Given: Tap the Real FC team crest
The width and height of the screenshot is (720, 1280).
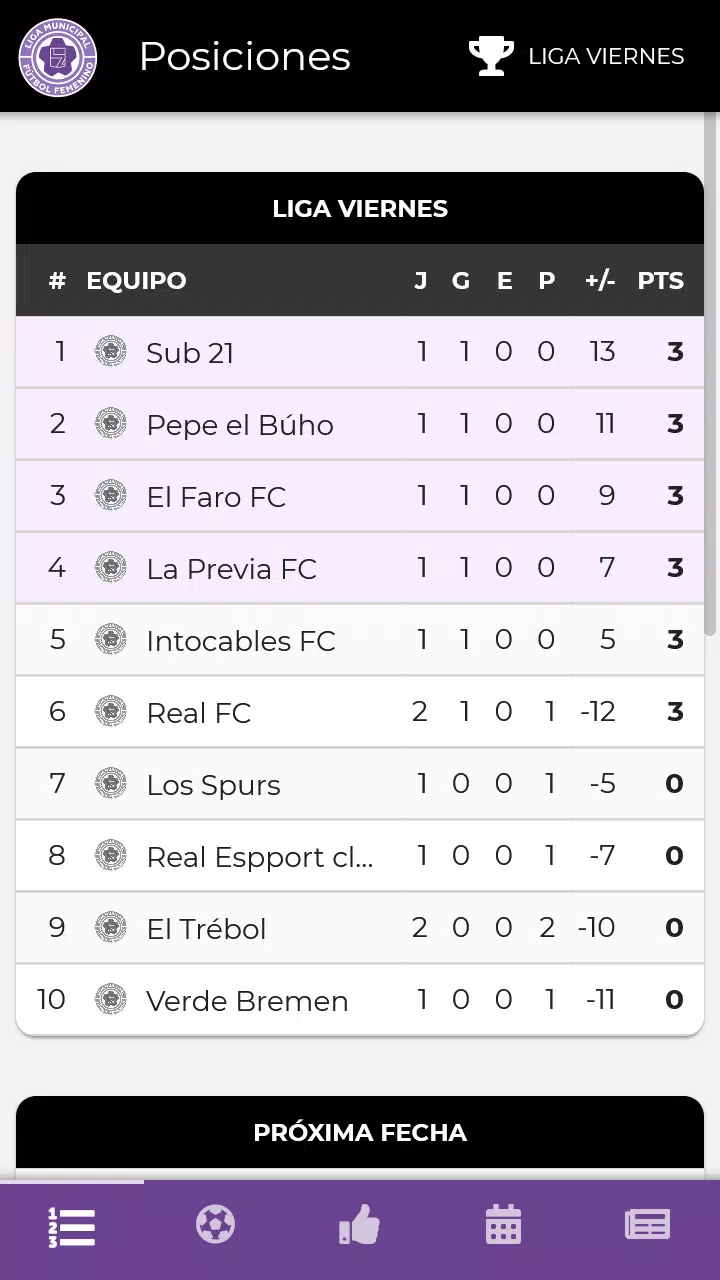Looking at the screenshot, I should coord(110,712).
